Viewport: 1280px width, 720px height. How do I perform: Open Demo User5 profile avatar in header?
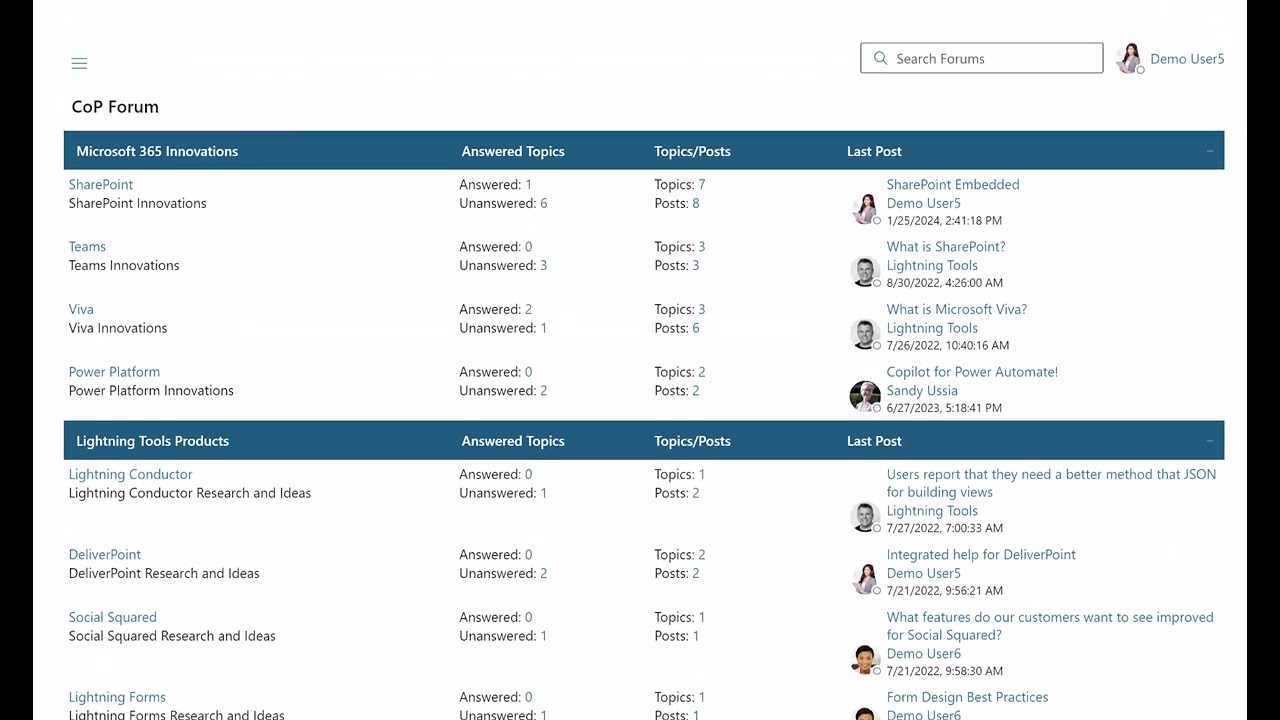[x=1130, y=58]
